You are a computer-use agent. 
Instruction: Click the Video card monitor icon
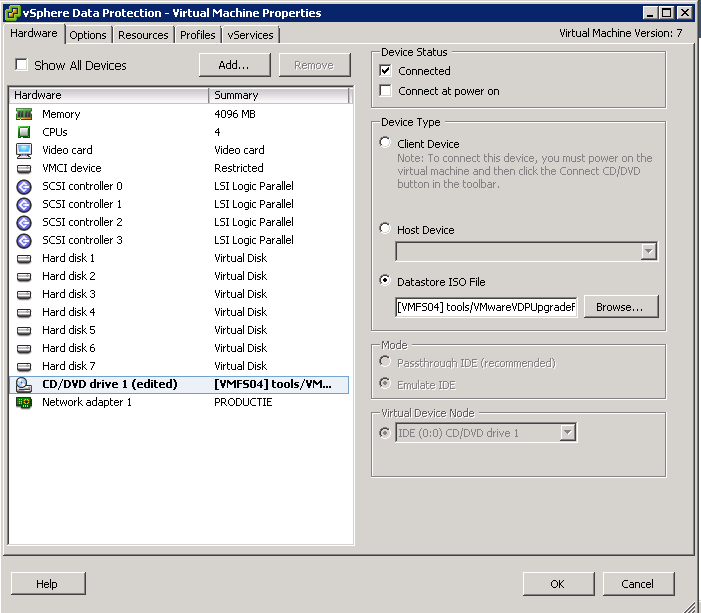coord(24,151)
